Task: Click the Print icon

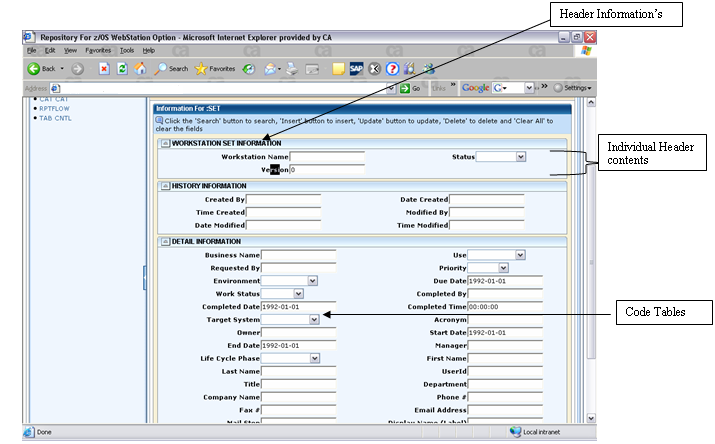Action: point(292,69)
